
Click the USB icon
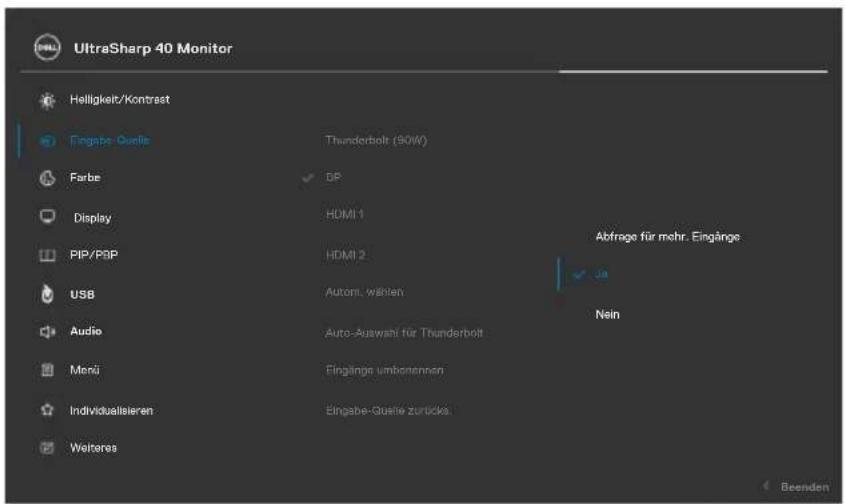pyautogui.click(x=47, y=294)
